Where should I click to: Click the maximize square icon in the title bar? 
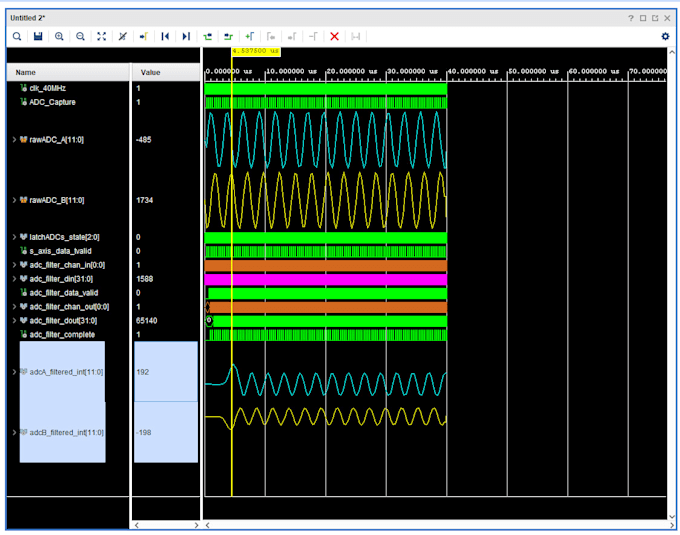(x=643, y=18)
